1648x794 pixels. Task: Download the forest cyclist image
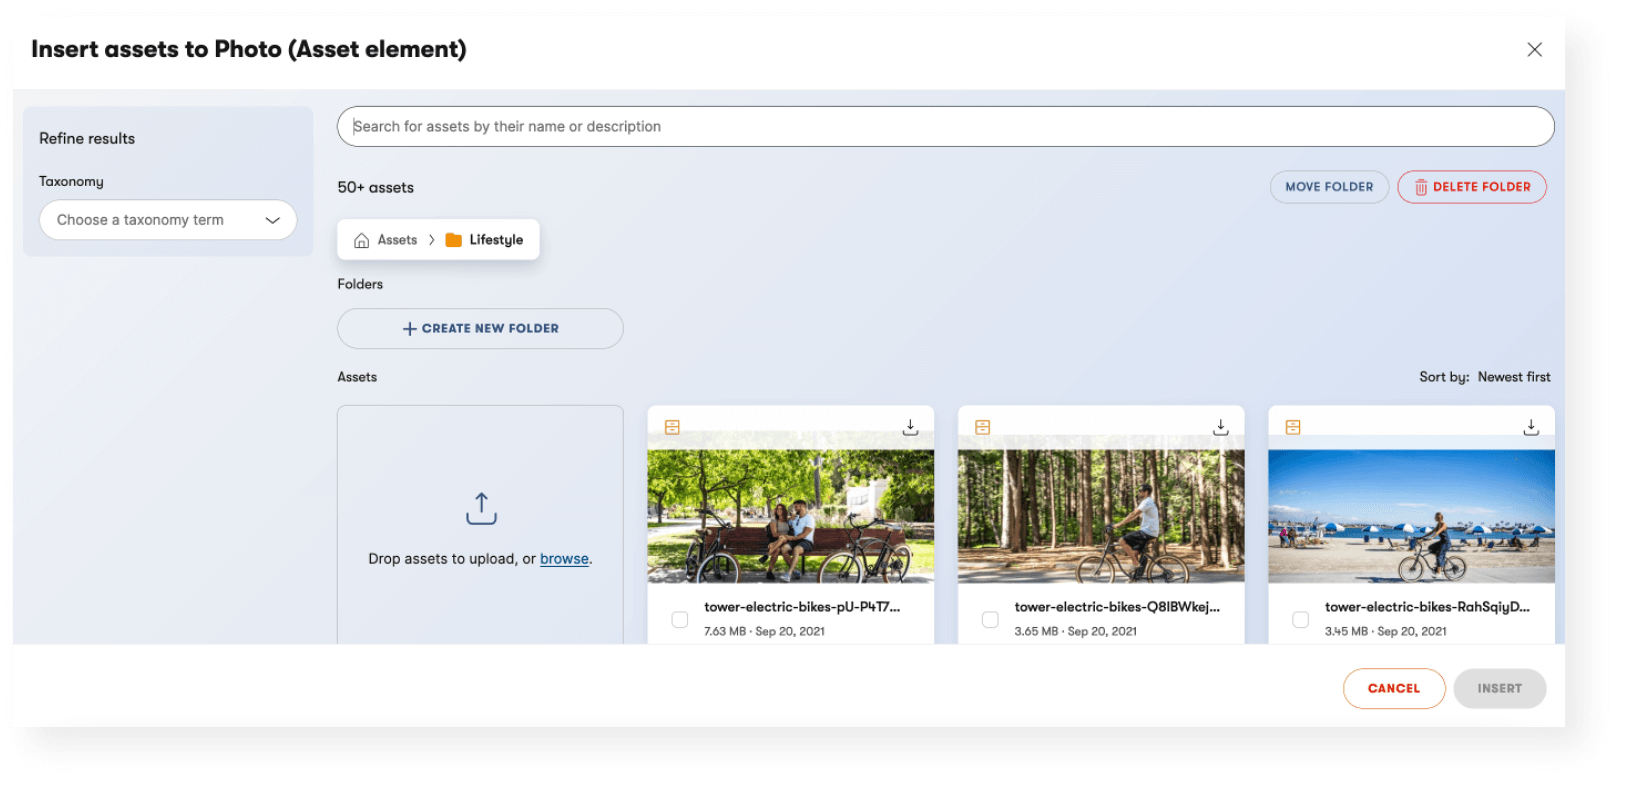[x=1220, y=427]
